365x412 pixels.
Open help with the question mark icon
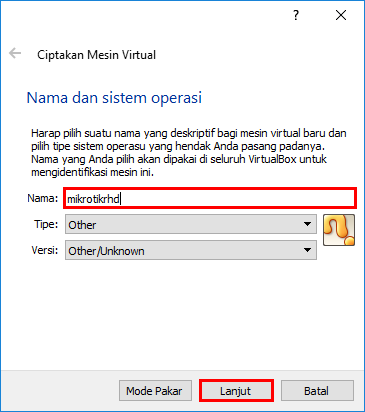click(296, 15)
